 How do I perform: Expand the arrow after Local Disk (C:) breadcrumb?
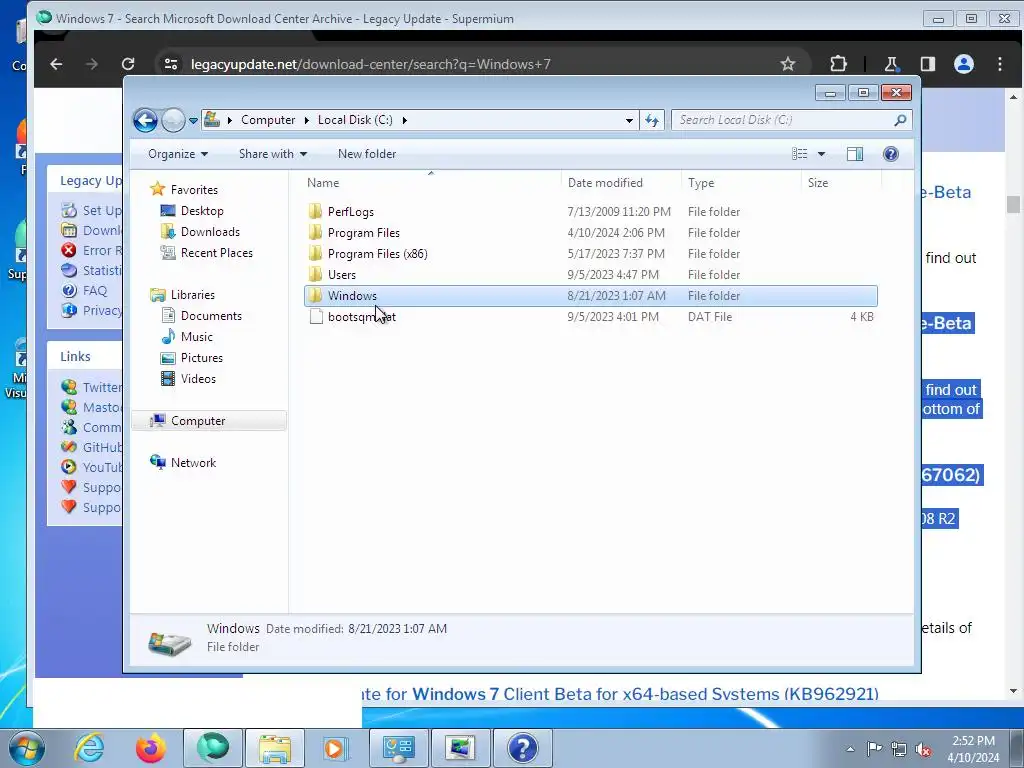pyautogui.click(x=405, y=120)
